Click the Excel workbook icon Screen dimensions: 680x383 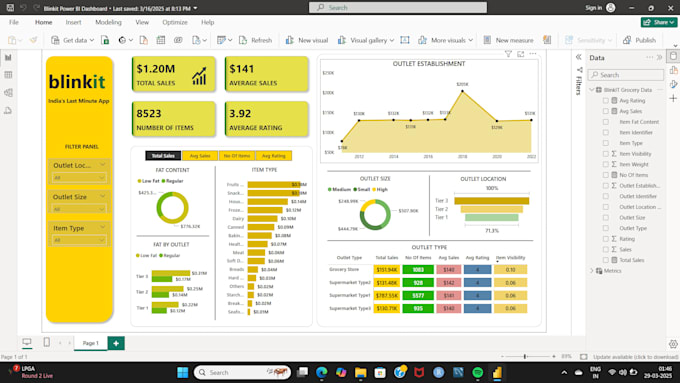(x=105, y=40)
